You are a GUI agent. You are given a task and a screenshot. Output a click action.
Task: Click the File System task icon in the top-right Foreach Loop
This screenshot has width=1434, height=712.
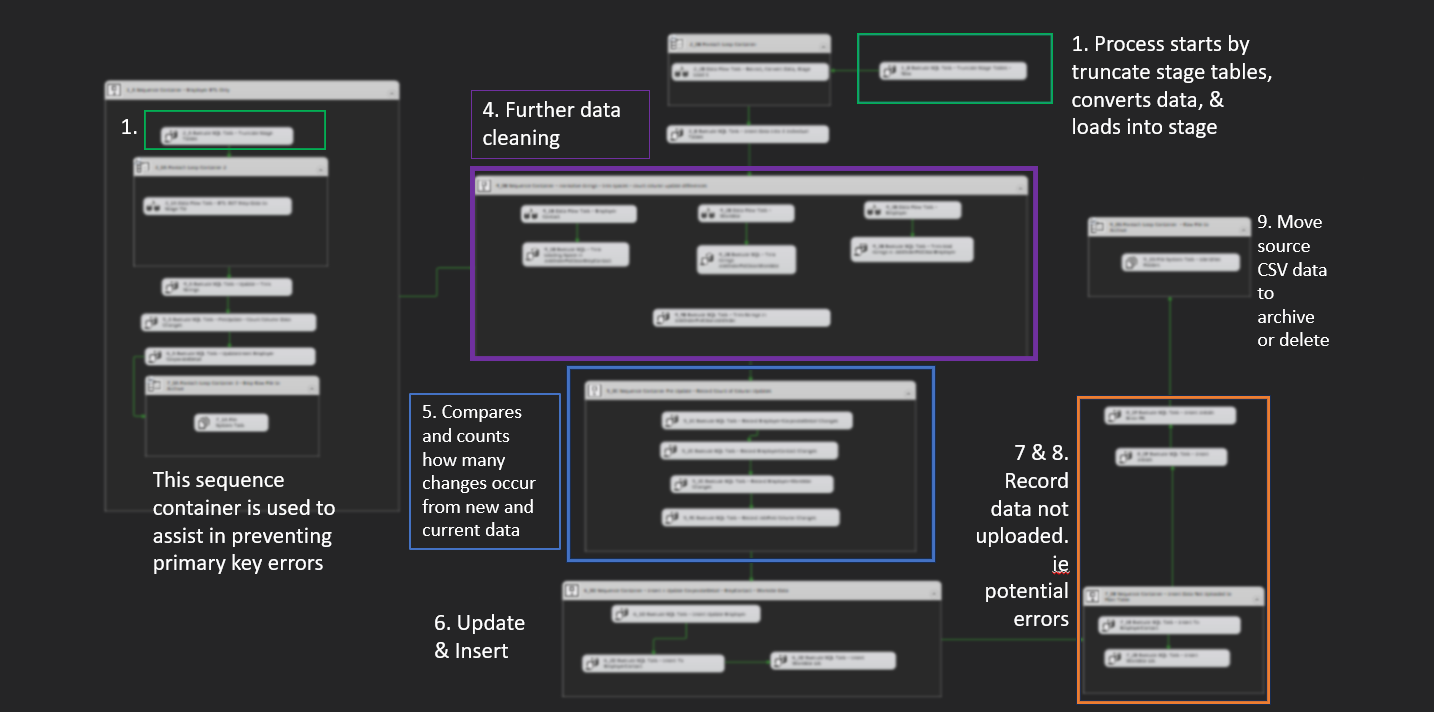1130,263
